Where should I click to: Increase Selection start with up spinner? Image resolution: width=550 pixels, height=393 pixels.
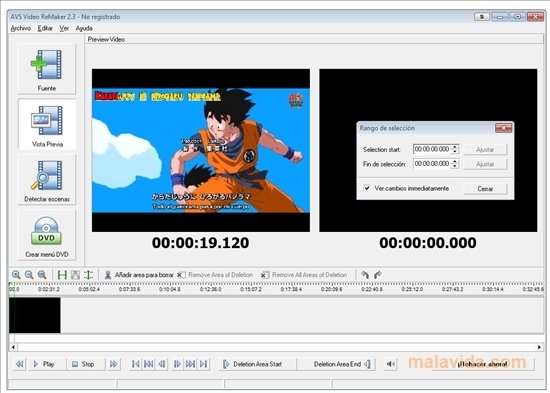[455, 147]
